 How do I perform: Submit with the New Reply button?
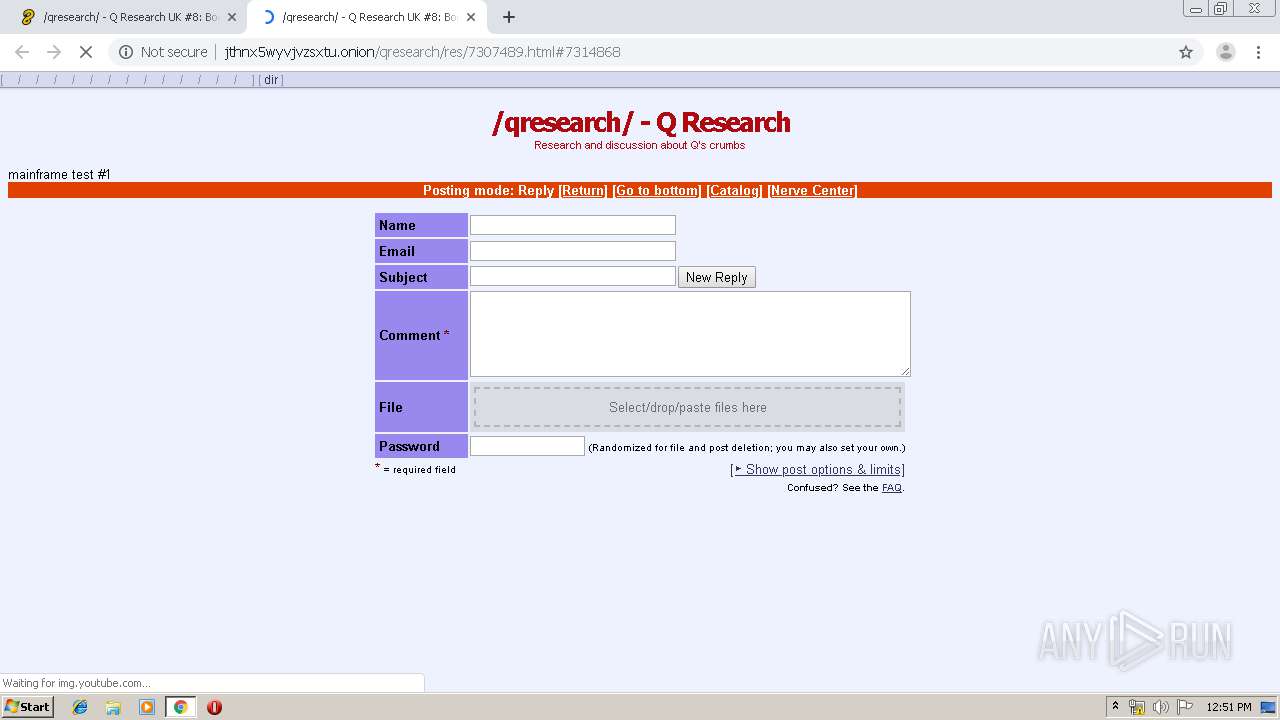[717, 277]
